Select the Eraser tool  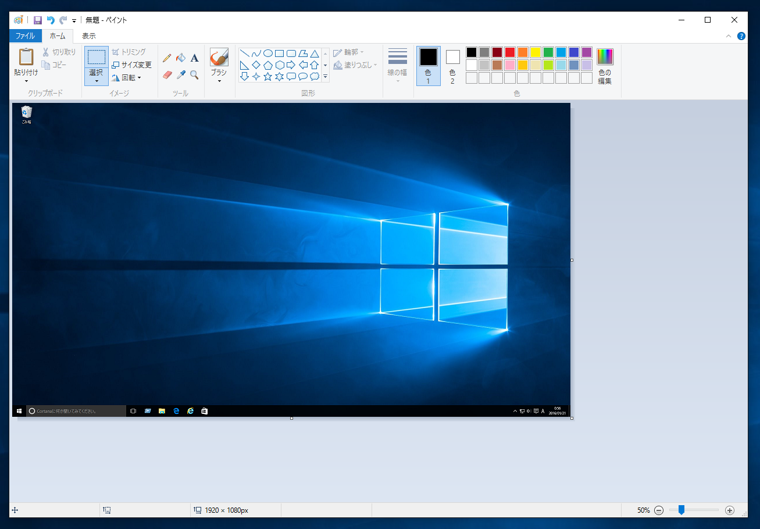point(167,75)
